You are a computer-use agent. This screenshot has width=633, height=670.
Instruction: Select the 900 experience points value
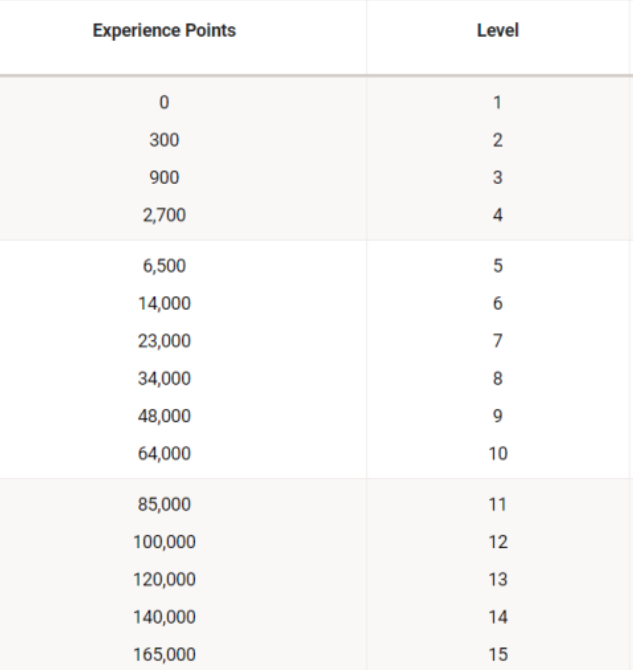point(164,178)
